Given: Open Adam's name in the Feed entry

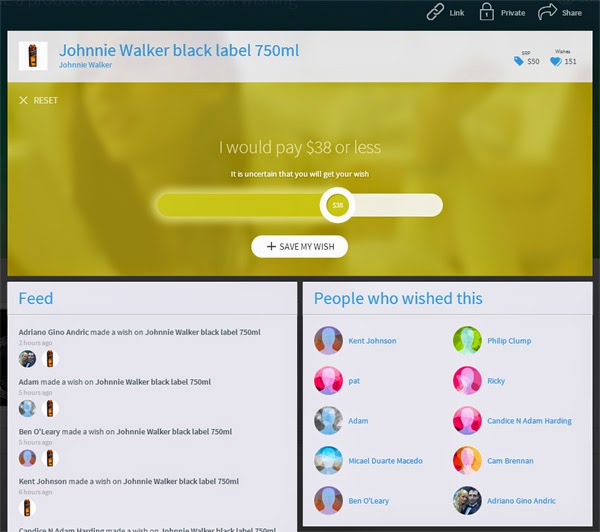Looking at the screenshot, I should pyautogui.click(x=29, y=382).
